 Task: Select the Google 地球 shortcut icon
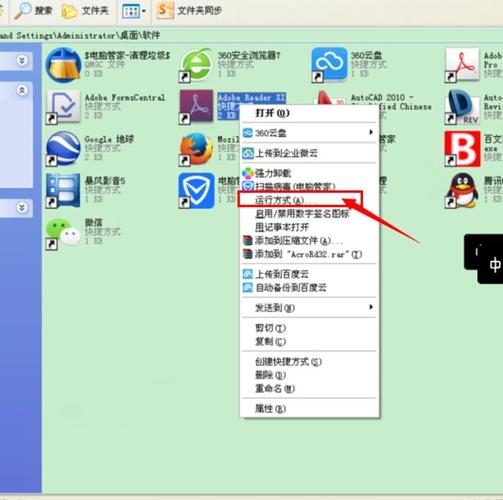coord(63,149)
